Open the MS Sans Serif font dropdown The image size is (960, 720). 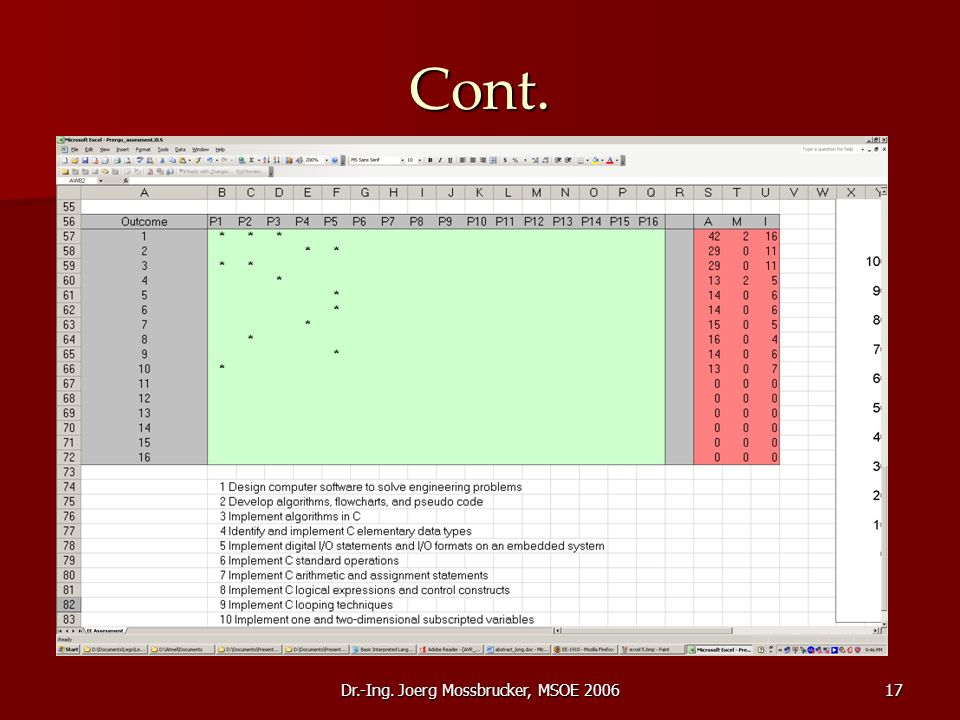[402, 160]
